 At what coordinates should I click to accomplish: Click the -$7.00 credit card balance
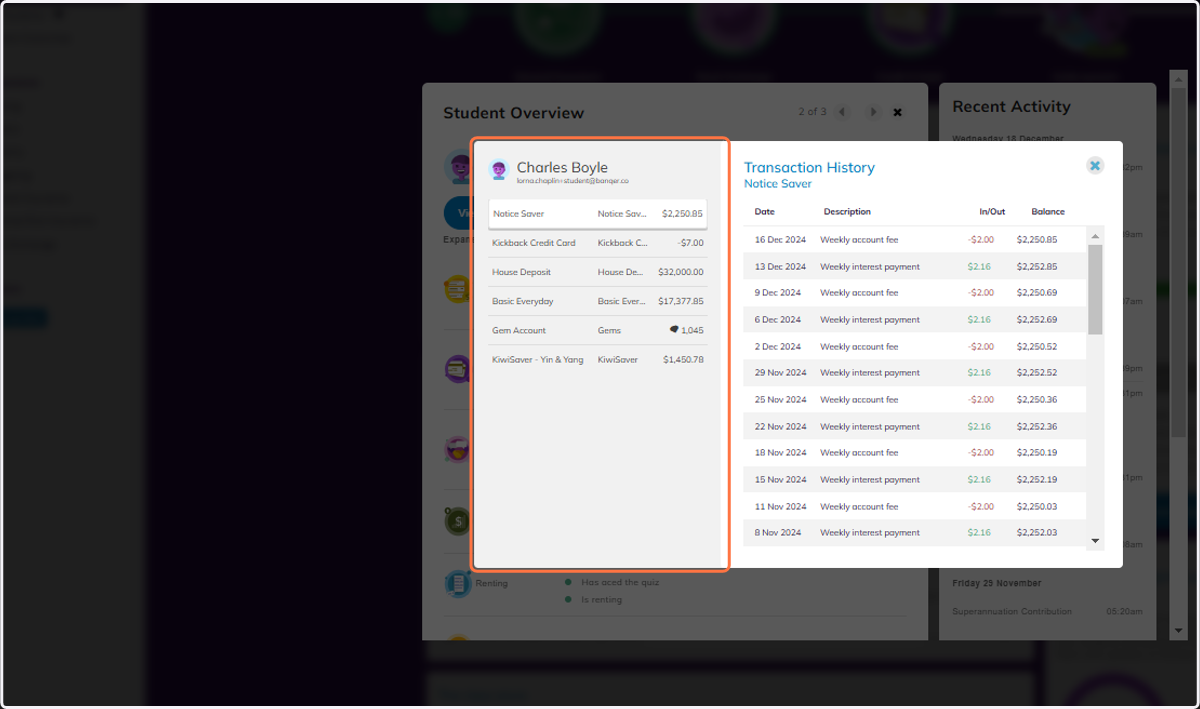coord(690,243)
